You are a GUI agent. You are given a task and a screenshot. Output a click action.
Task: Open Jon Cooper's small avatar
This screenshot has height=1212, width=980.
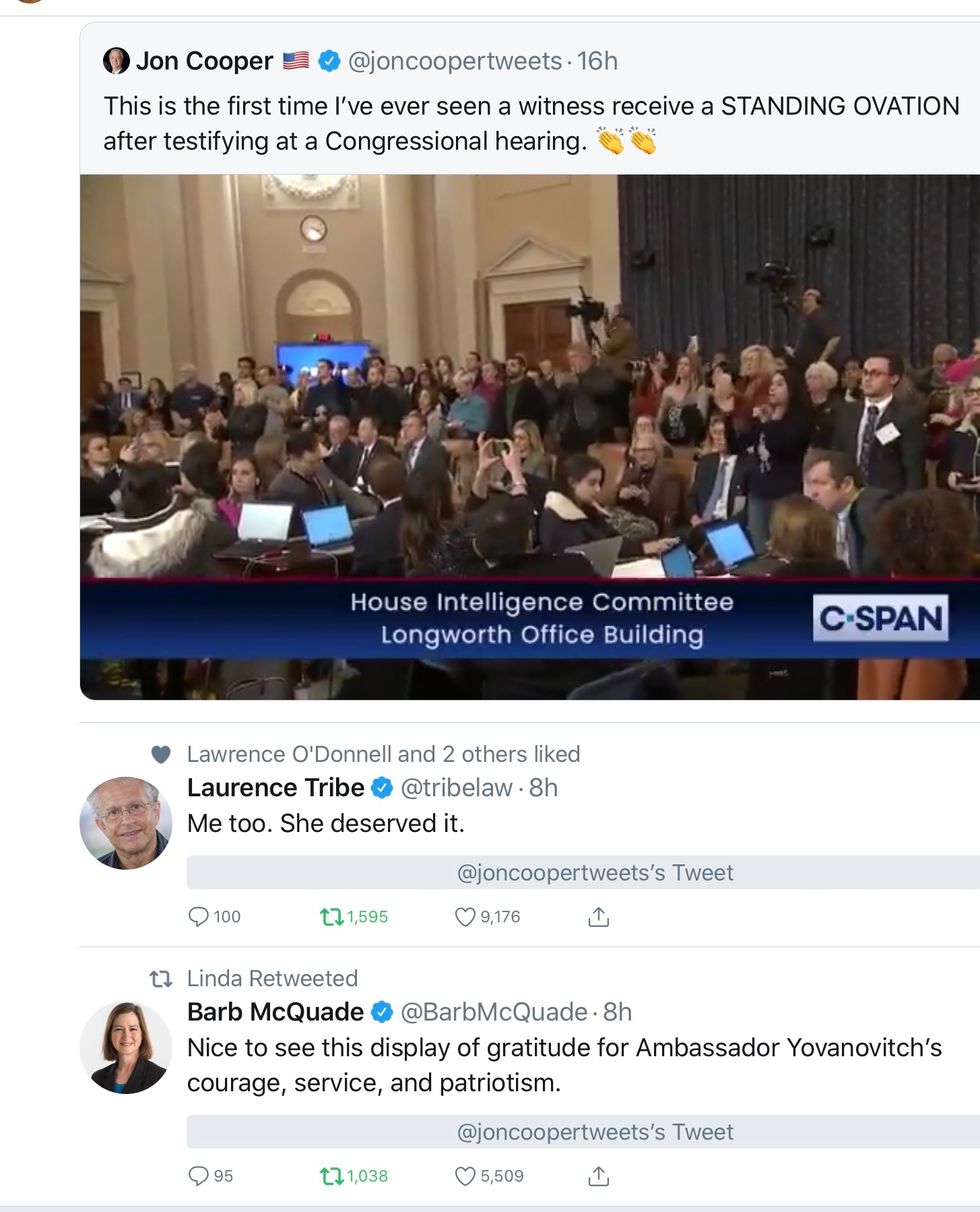(x=116, y=61)
